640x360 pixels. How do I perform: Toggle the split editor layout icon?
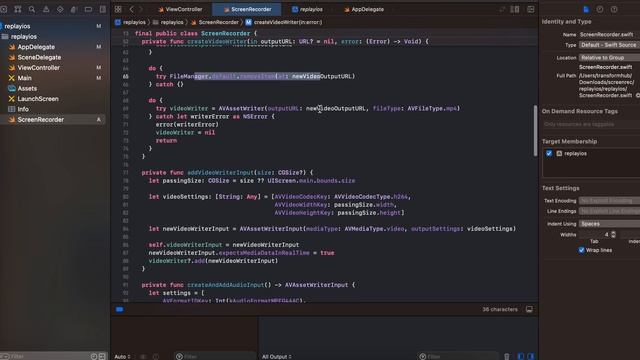tap(515, 9)
